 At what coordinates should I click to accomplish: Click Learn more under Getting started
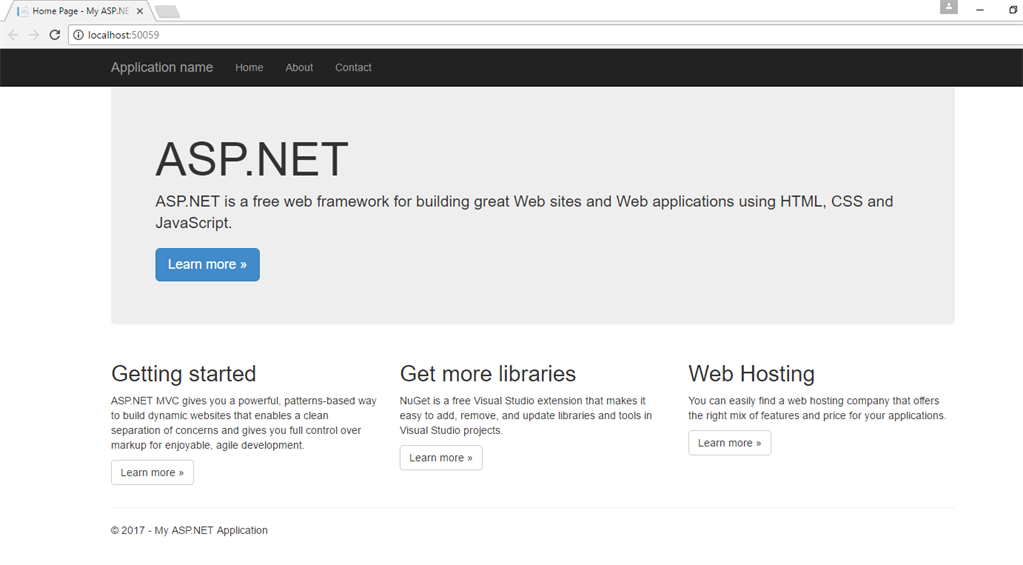(x=152, y=473)
